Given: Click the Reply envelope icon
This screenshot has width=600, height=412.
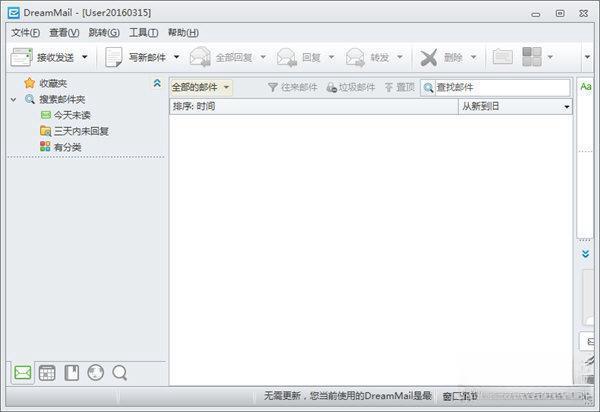Looking at the screenshot, I should click(x=287, y=57).
